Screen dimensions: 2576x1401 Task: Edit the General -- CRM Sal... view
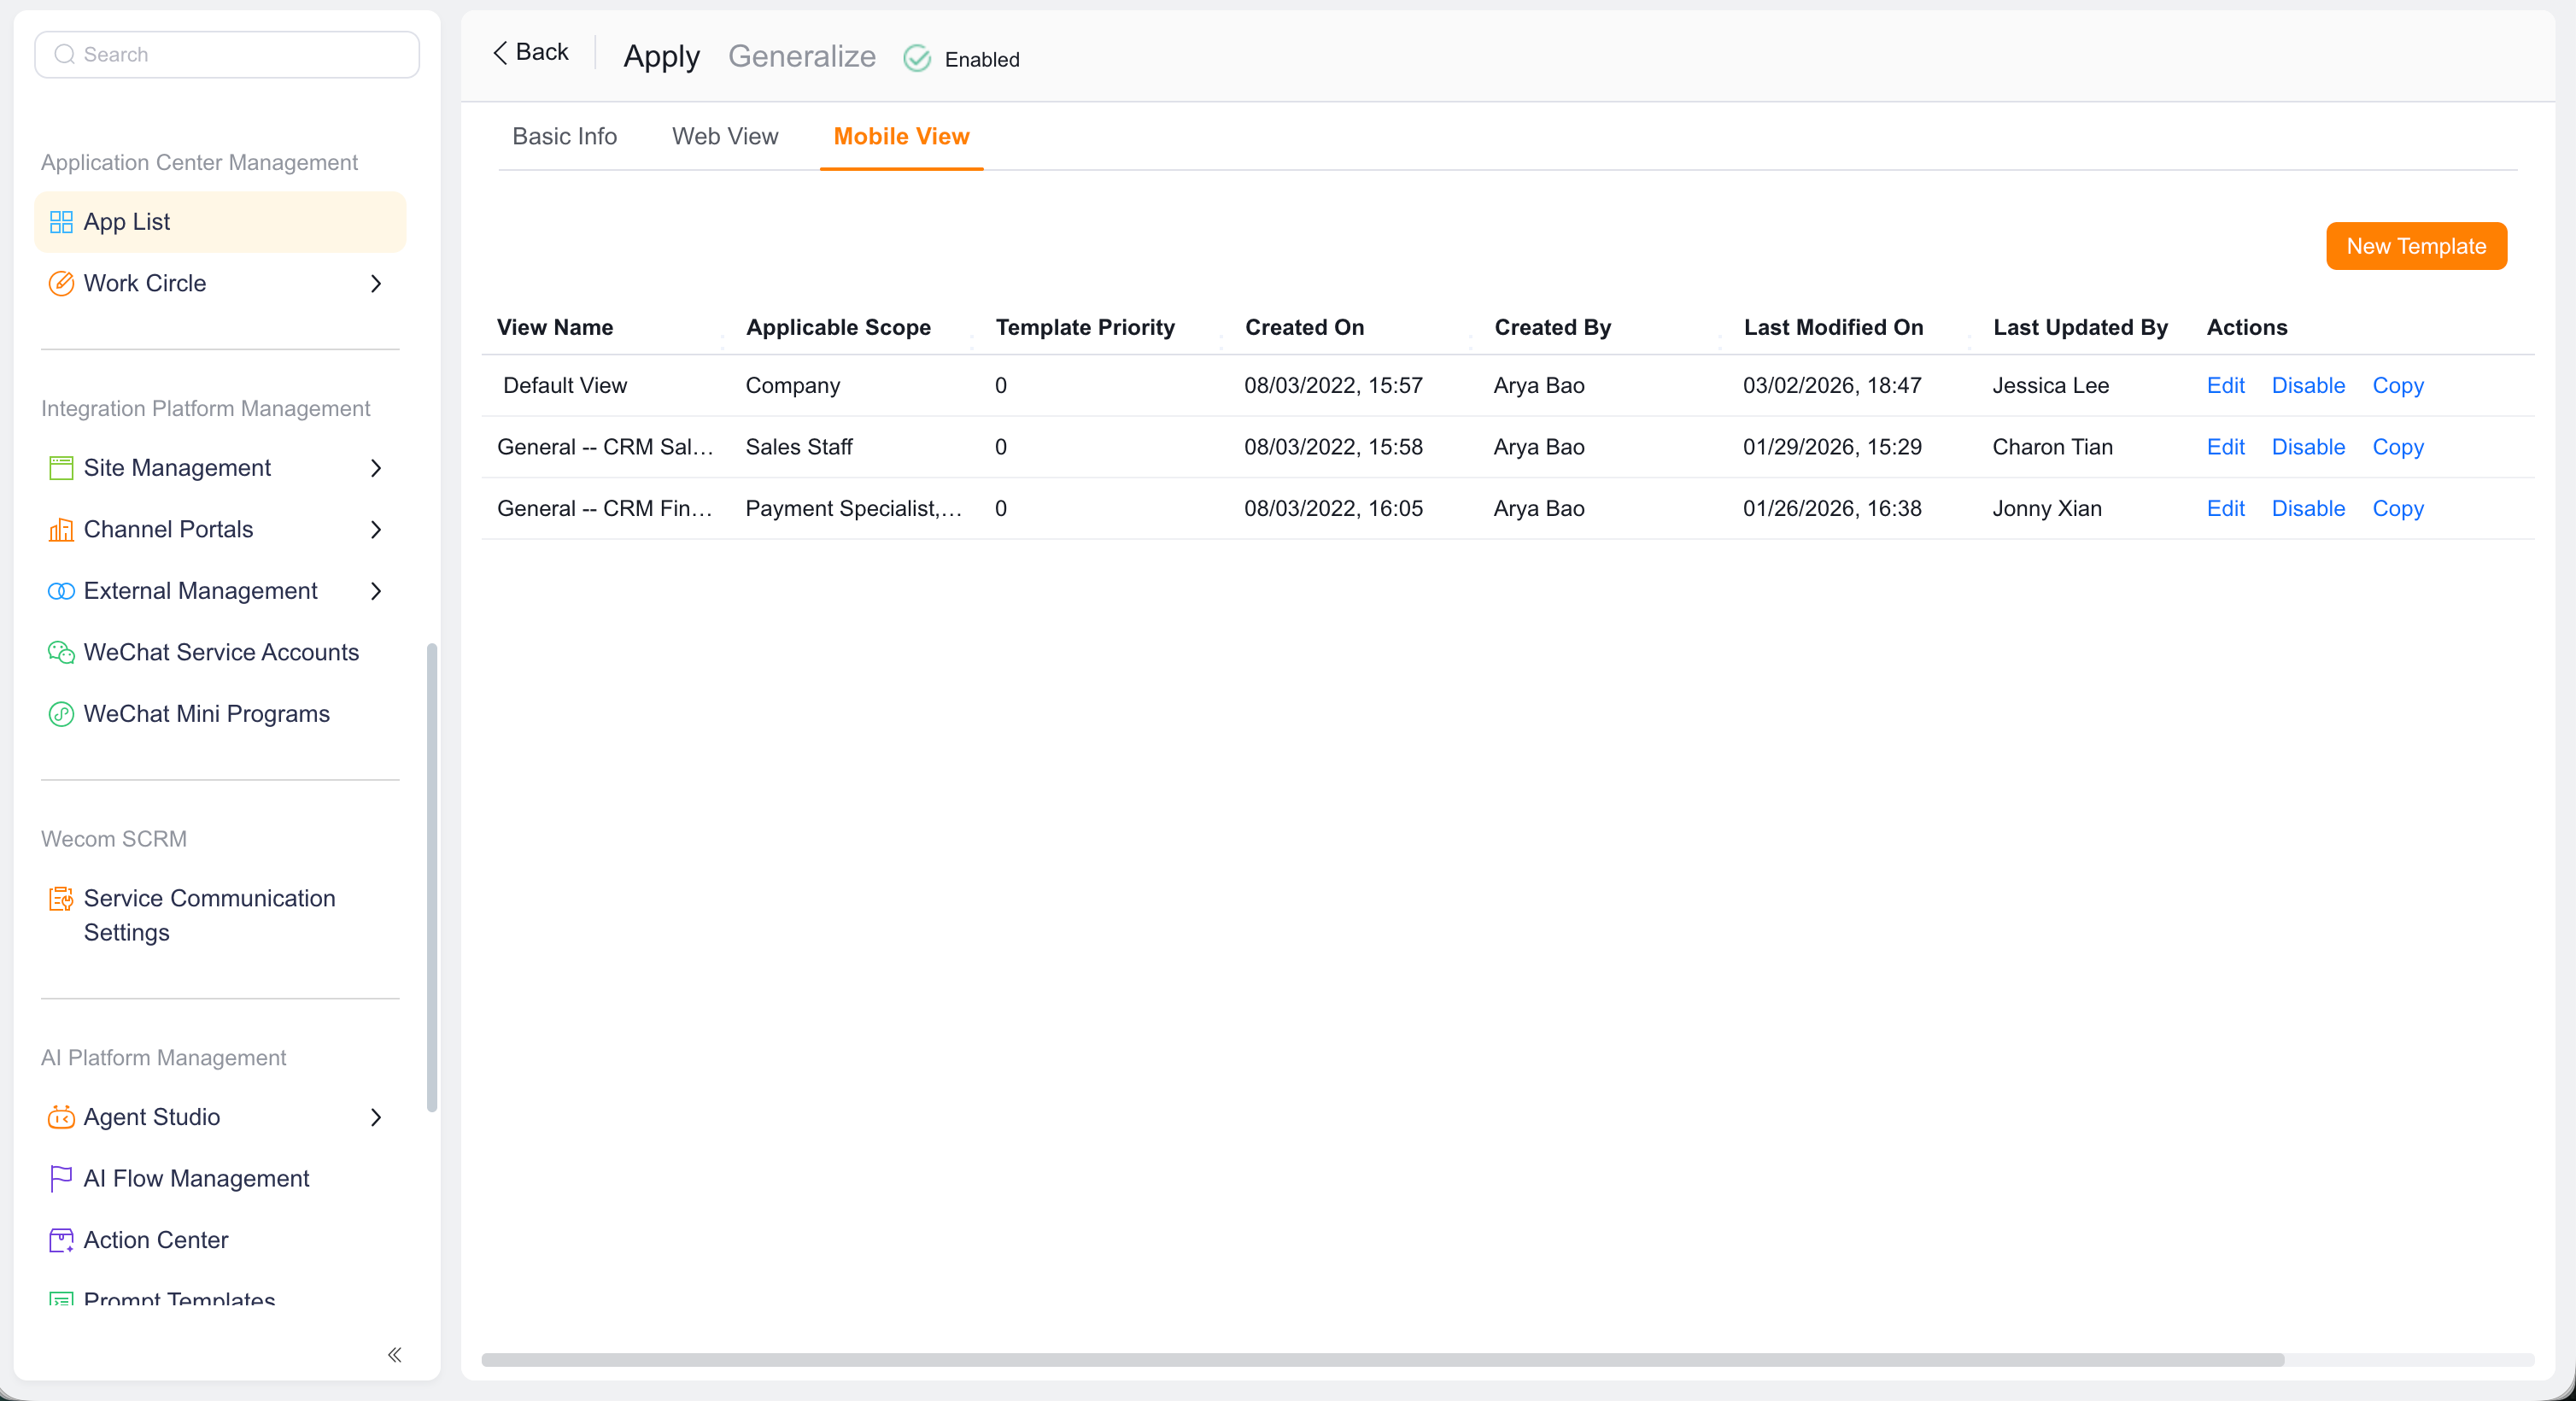click(2225, 447)
